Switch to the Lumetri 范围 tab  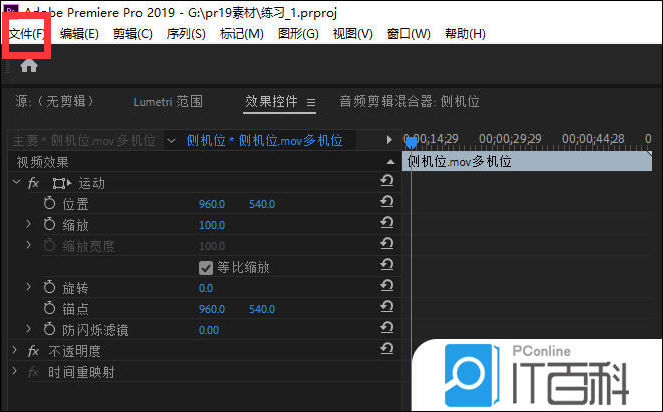[168, 101]
